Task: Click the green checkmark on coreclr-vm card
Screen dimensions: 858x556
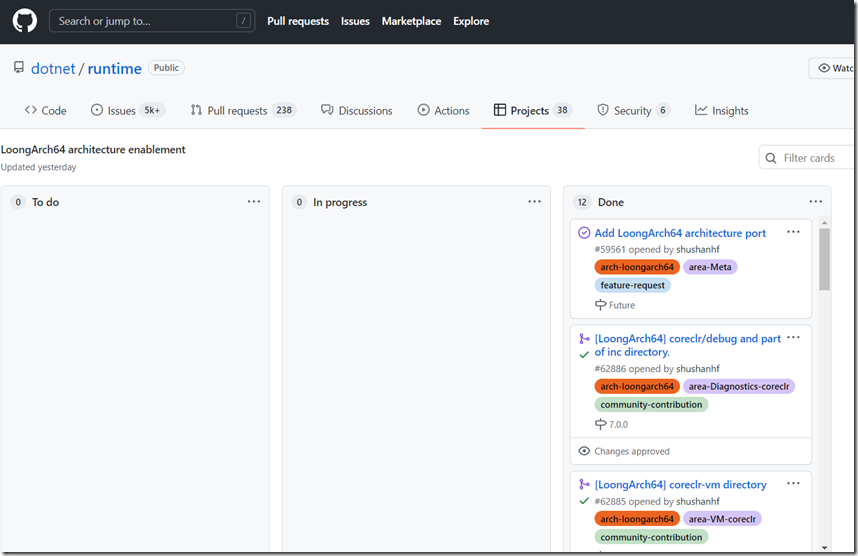Action: [584, 501]
